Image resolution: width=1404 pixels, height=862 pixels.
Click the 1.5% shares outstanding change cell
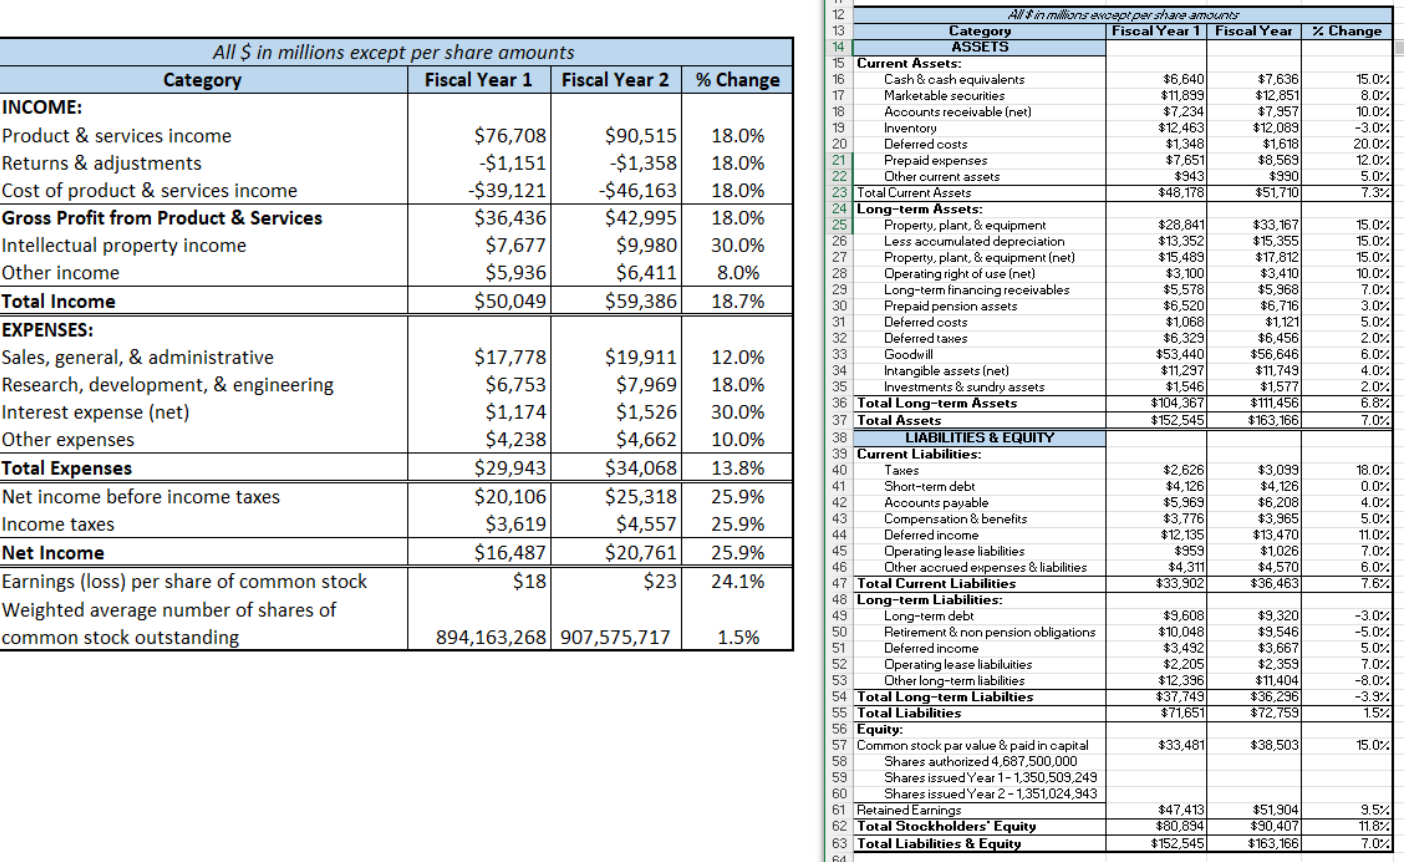[738, 637]
